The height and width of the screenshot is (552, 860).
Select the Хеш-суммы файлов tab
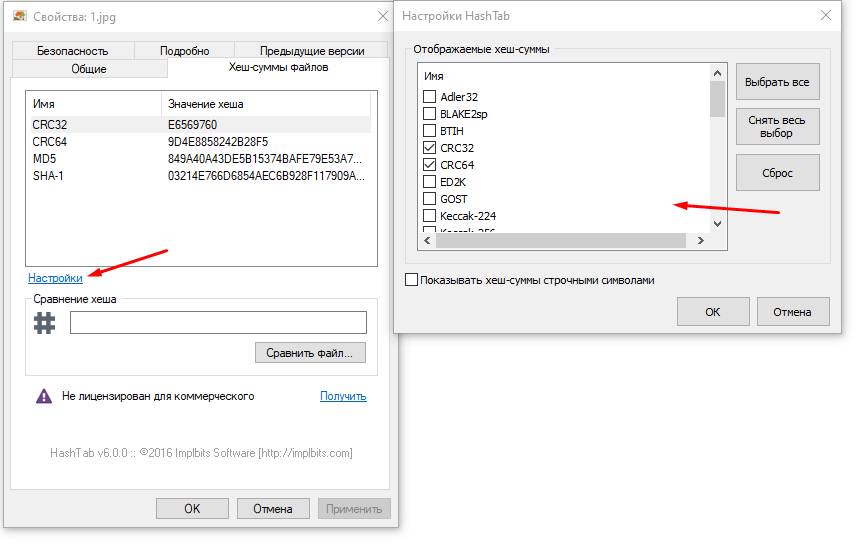pyautogui.click(x=279, y=67)
